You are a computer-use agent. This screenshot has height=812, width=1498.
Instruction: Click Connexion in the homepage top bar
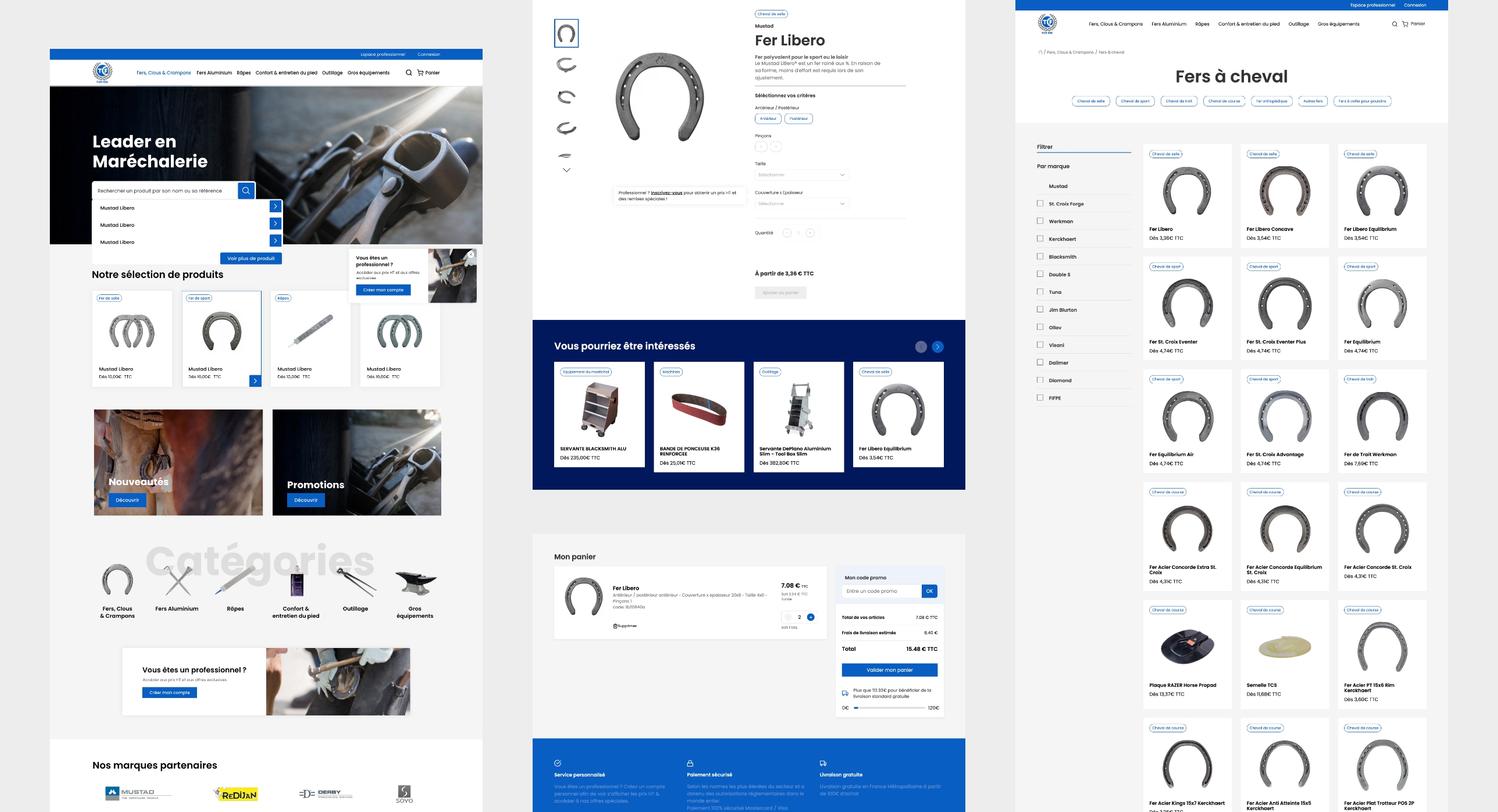coord(429,54)
